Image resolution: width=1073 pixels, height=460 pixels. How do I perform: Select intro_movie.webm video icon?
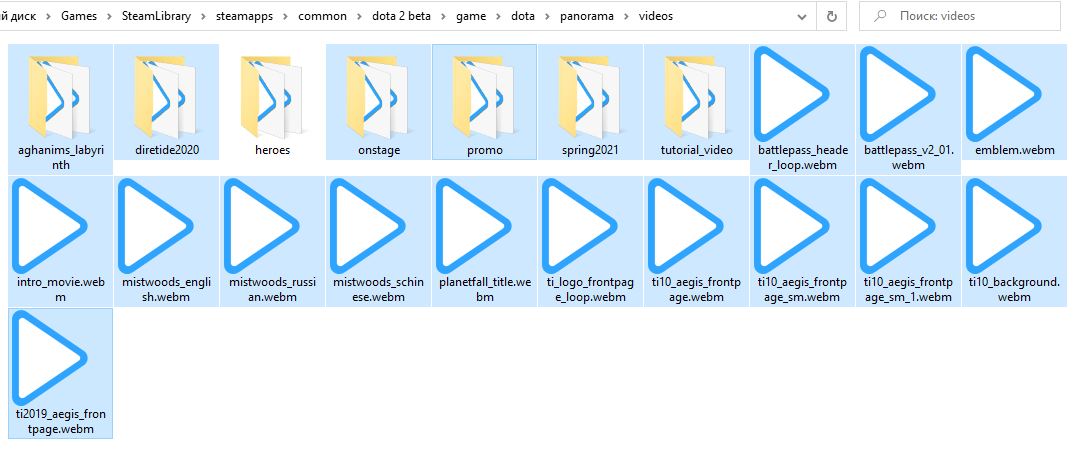pos(50,226)
